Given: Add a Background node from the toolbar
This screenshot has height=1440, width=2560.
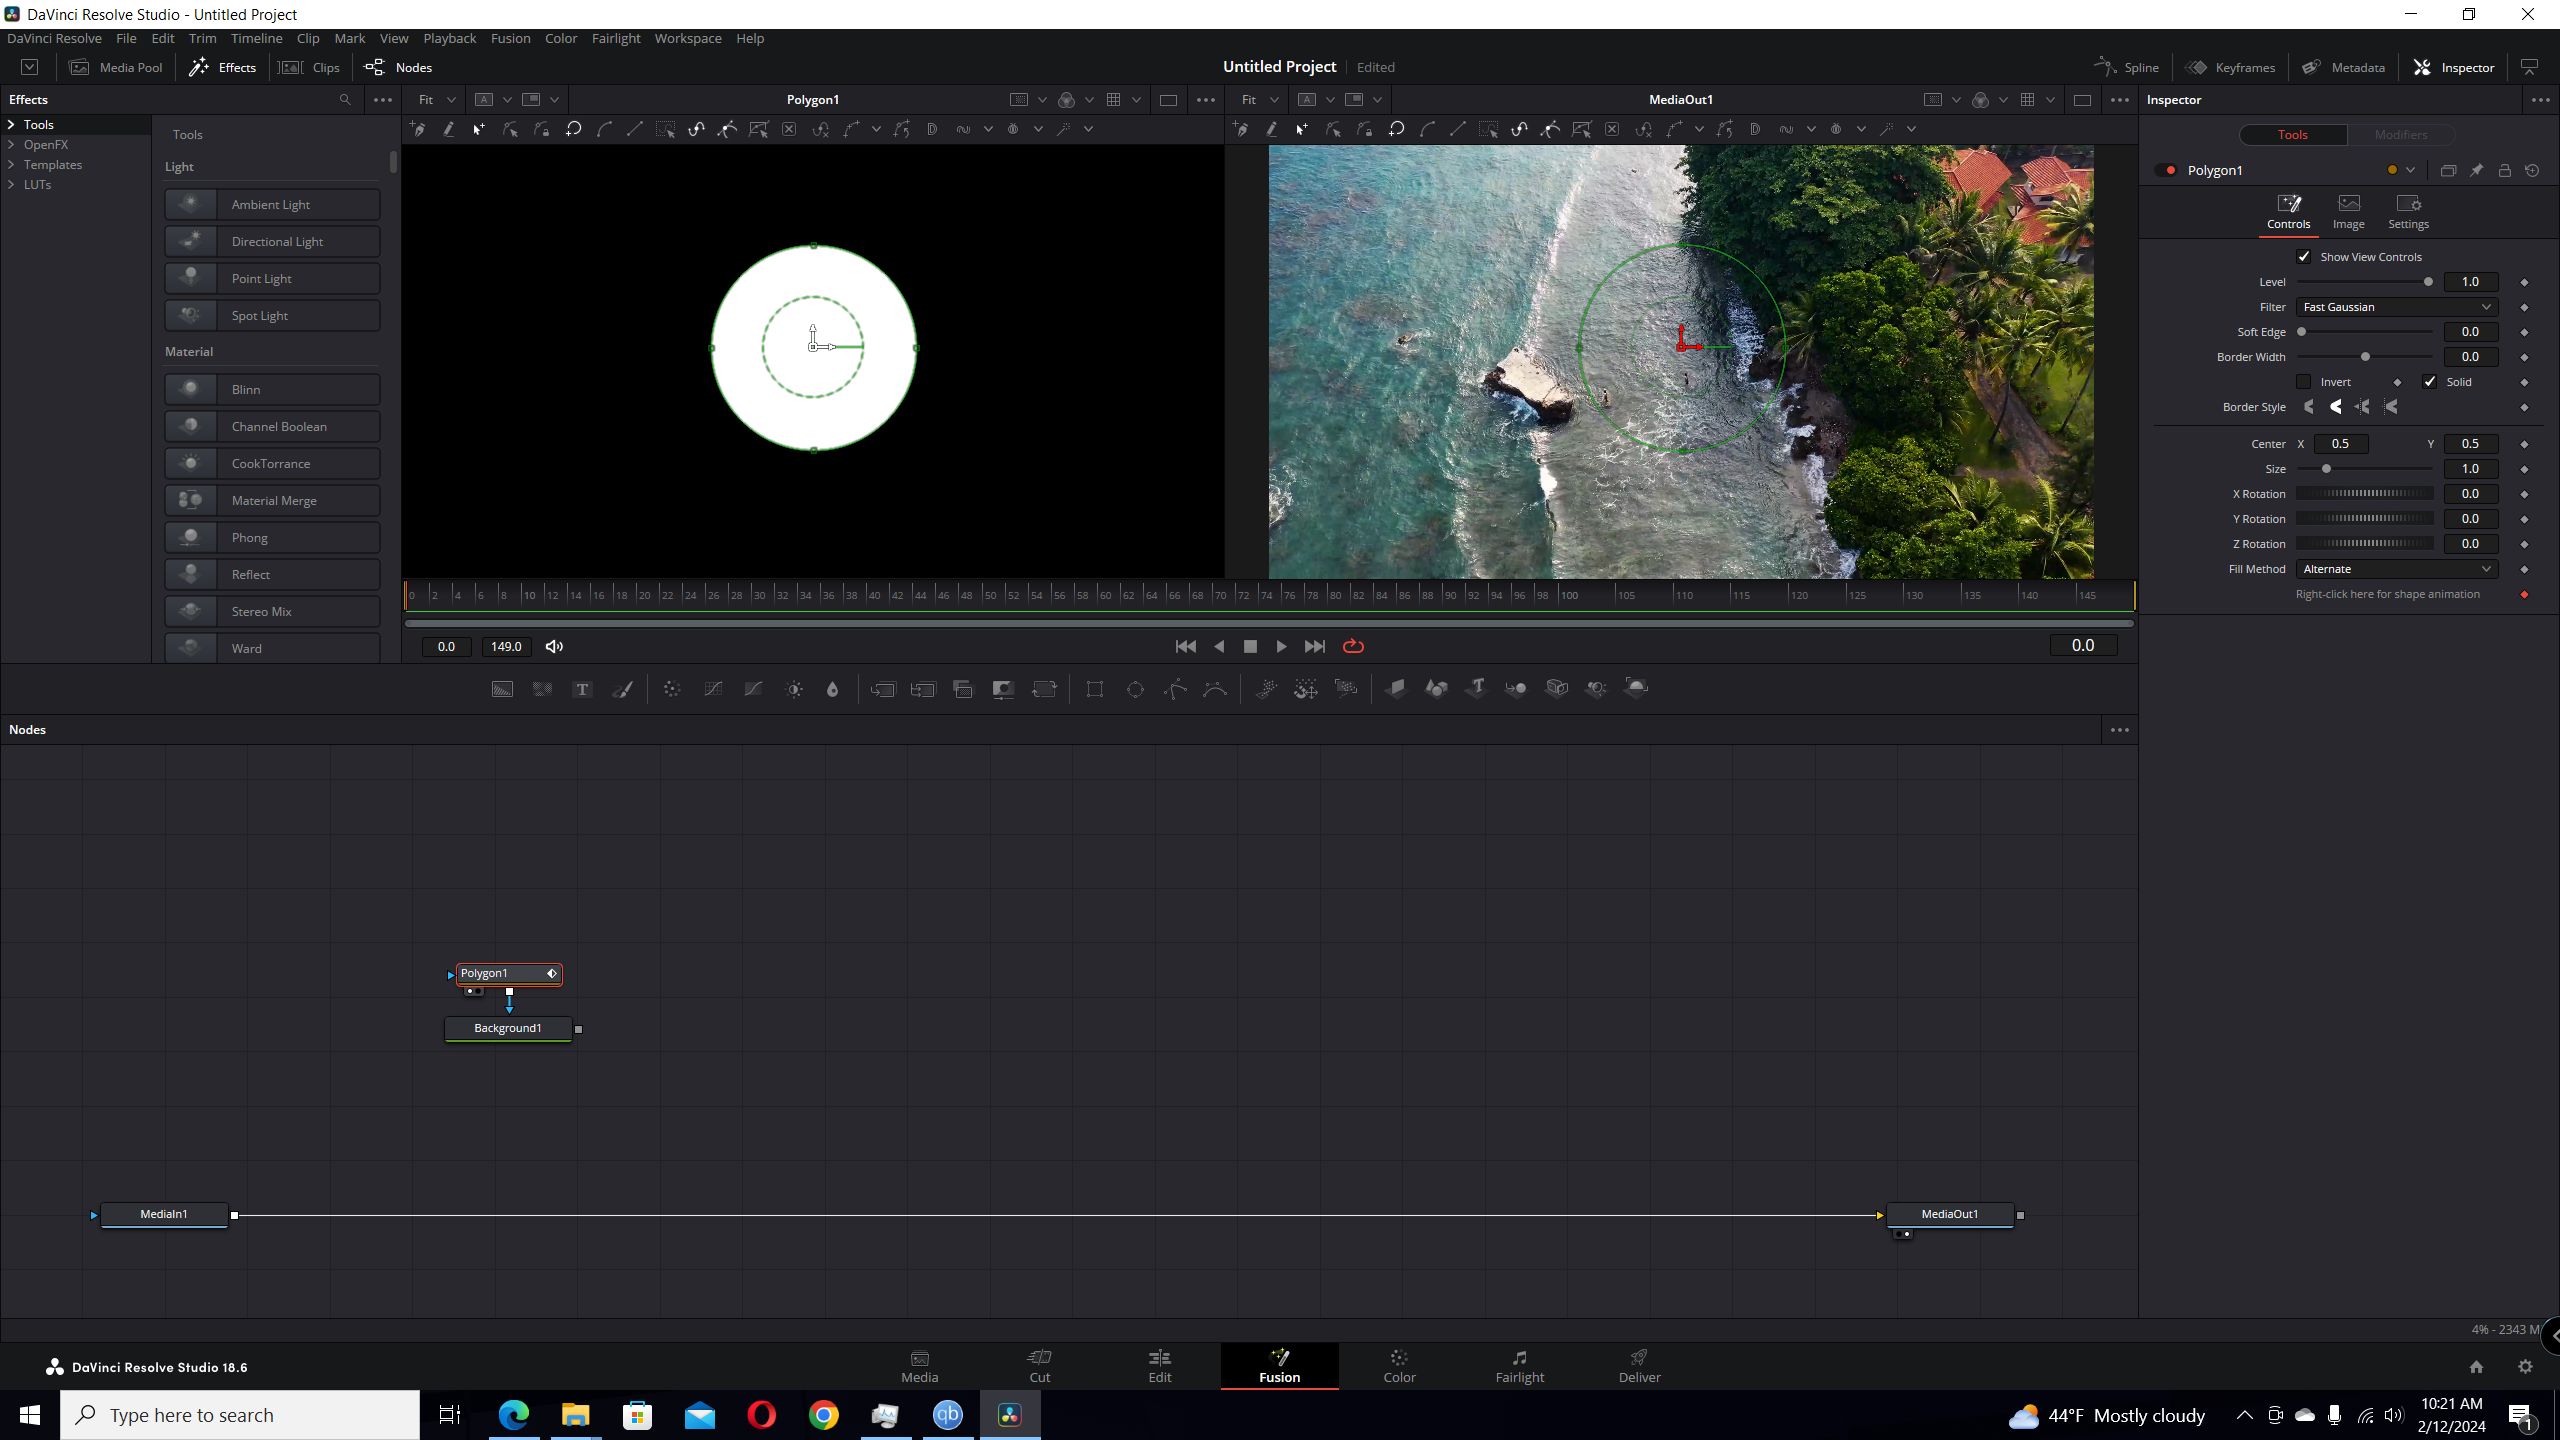Looking at the screenshot, I should coord(502,689).
